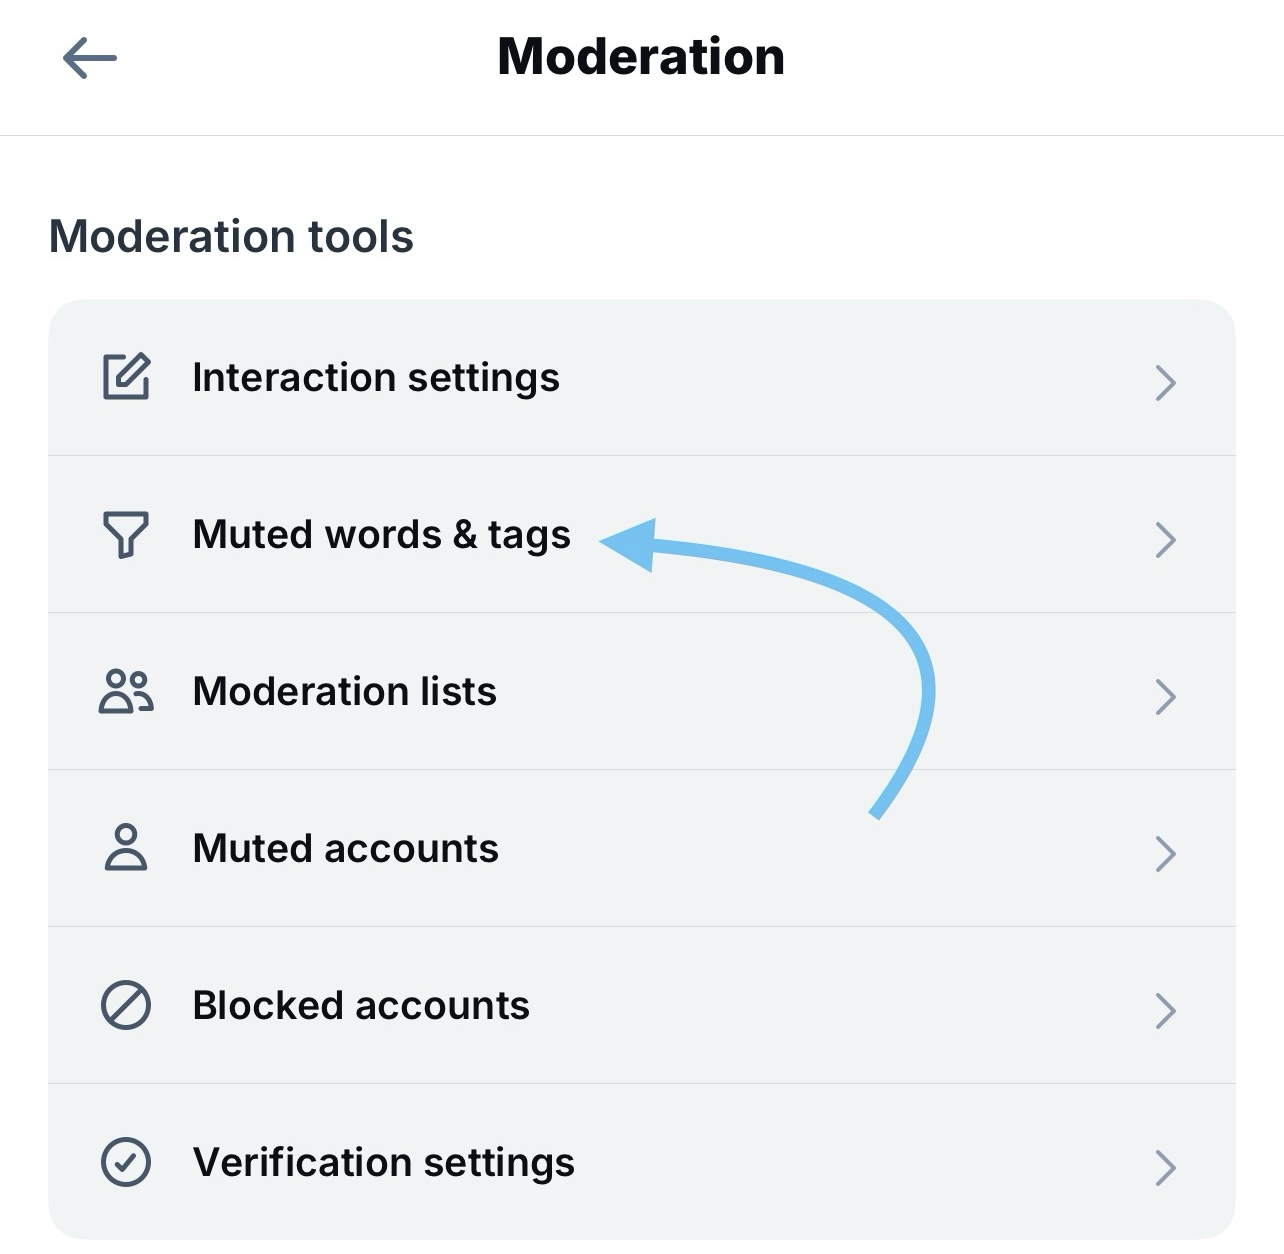Screen dimensions: 1284x1254
Task: View Blocked accounts
Action: click(361, 1006)
